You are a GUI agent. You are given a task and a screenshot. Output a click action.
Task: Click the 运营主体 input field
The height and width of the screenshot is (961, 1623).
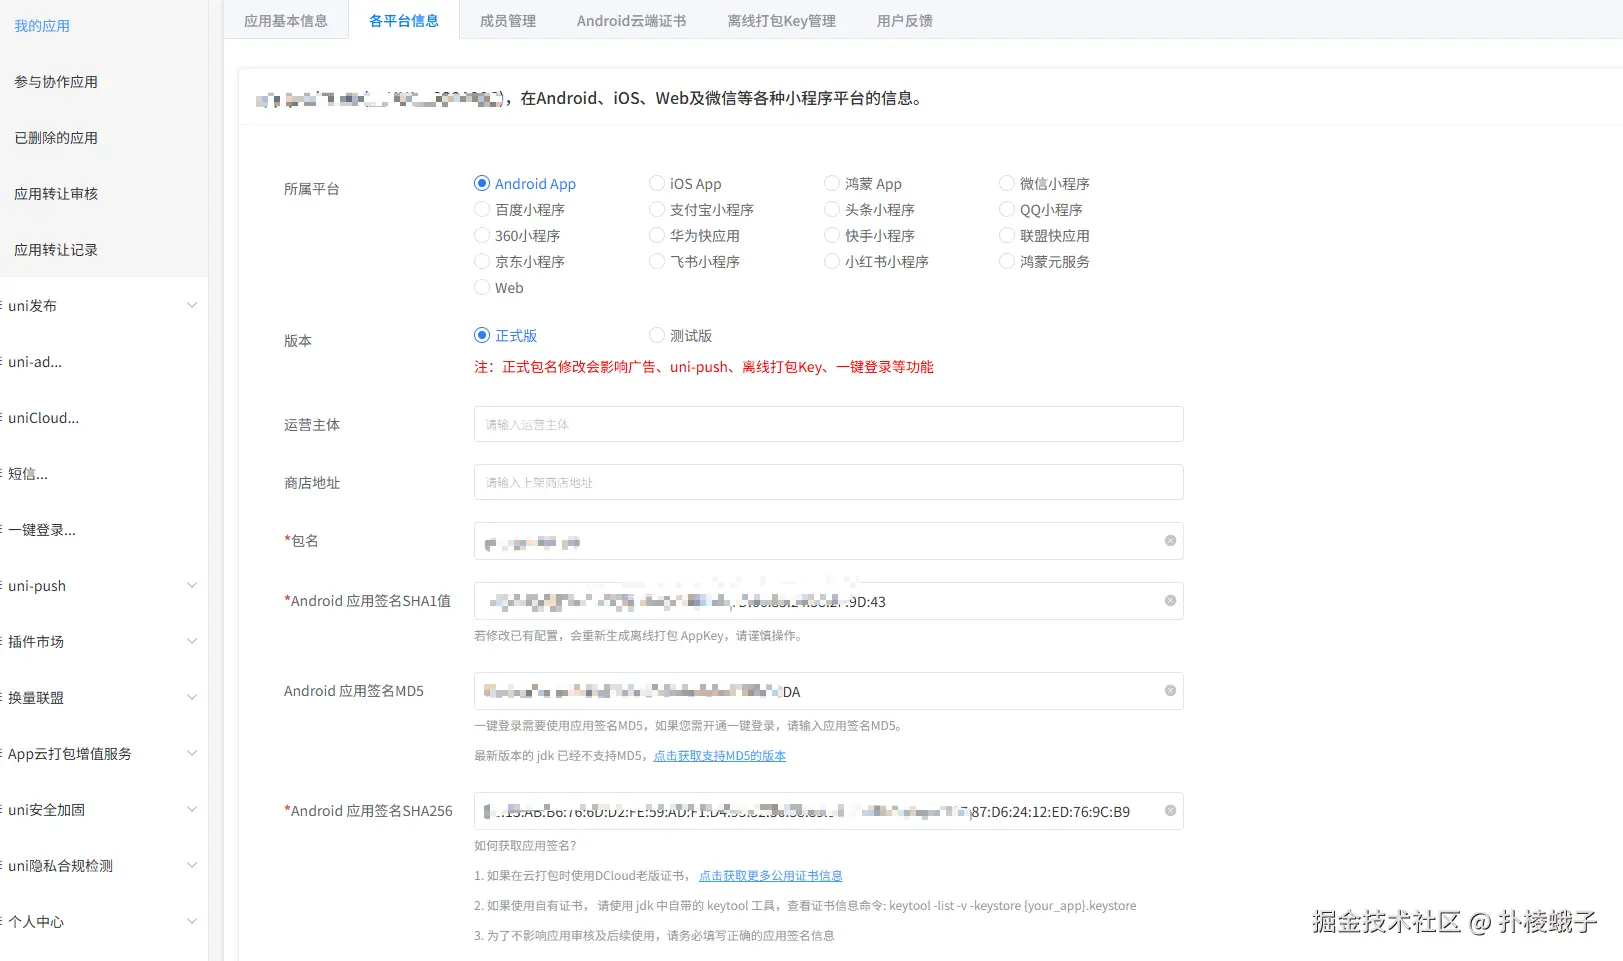pyautogui.click(x=828, y=425)
